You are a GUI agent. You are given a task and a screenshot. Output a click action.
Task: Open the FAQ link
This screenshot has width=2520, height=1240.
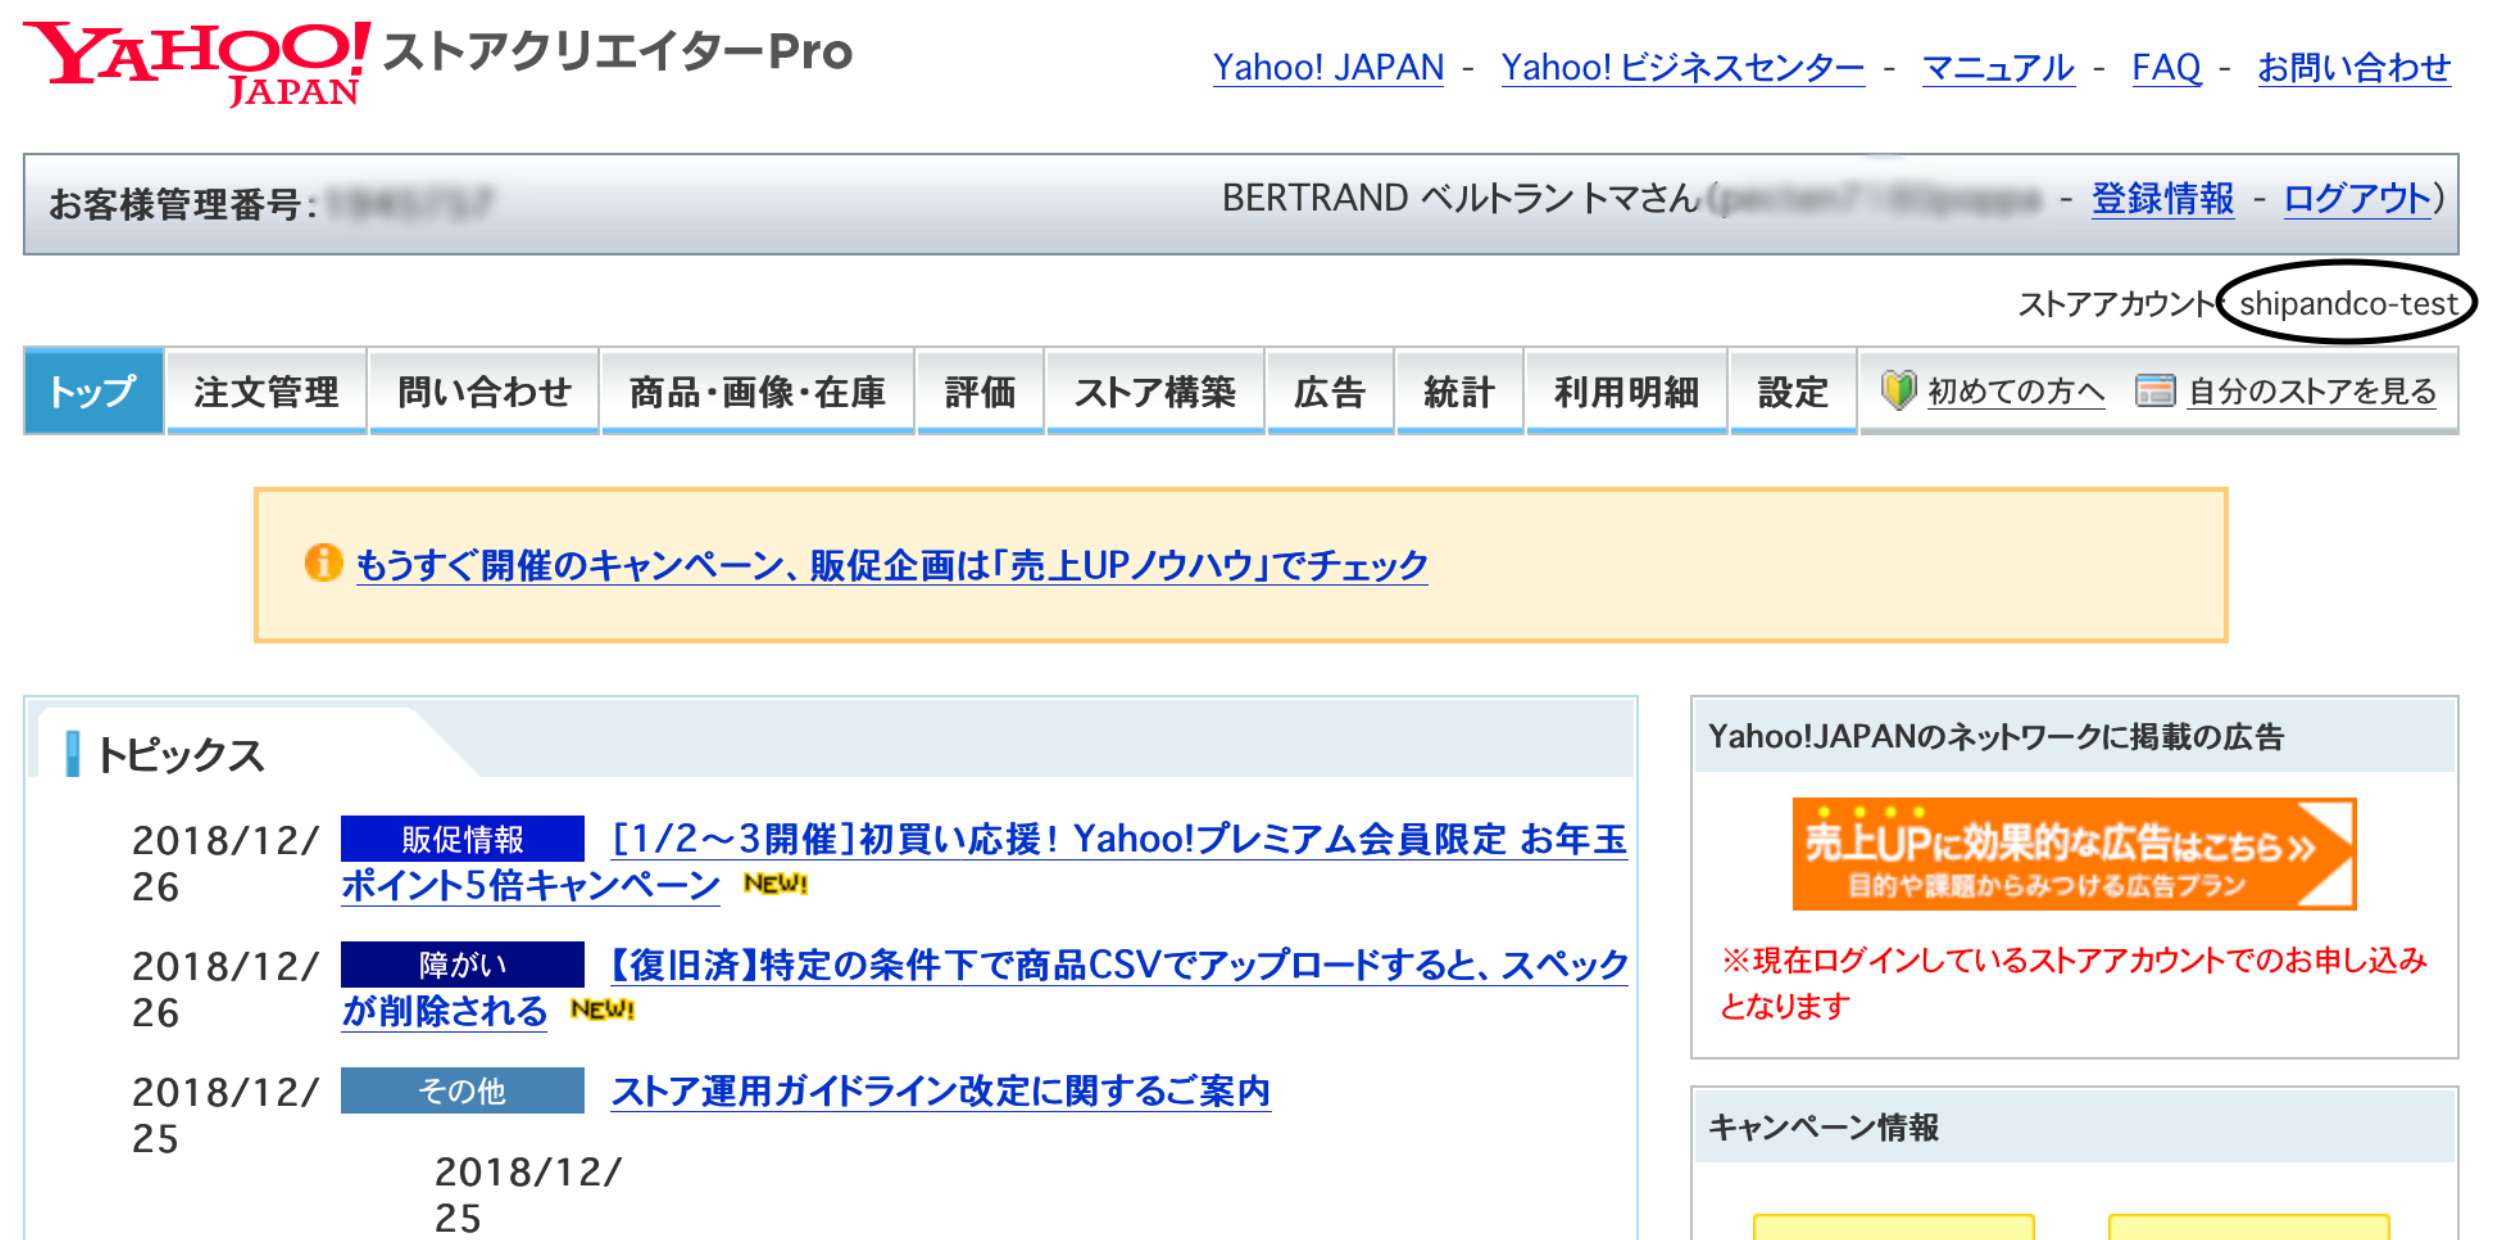pyautogui.click(x=2166, y=67)
